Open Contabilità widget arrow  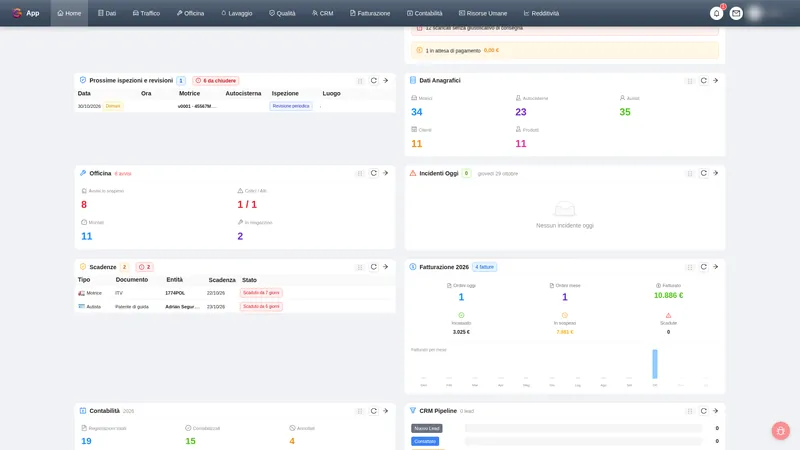[x=386, y=411]
